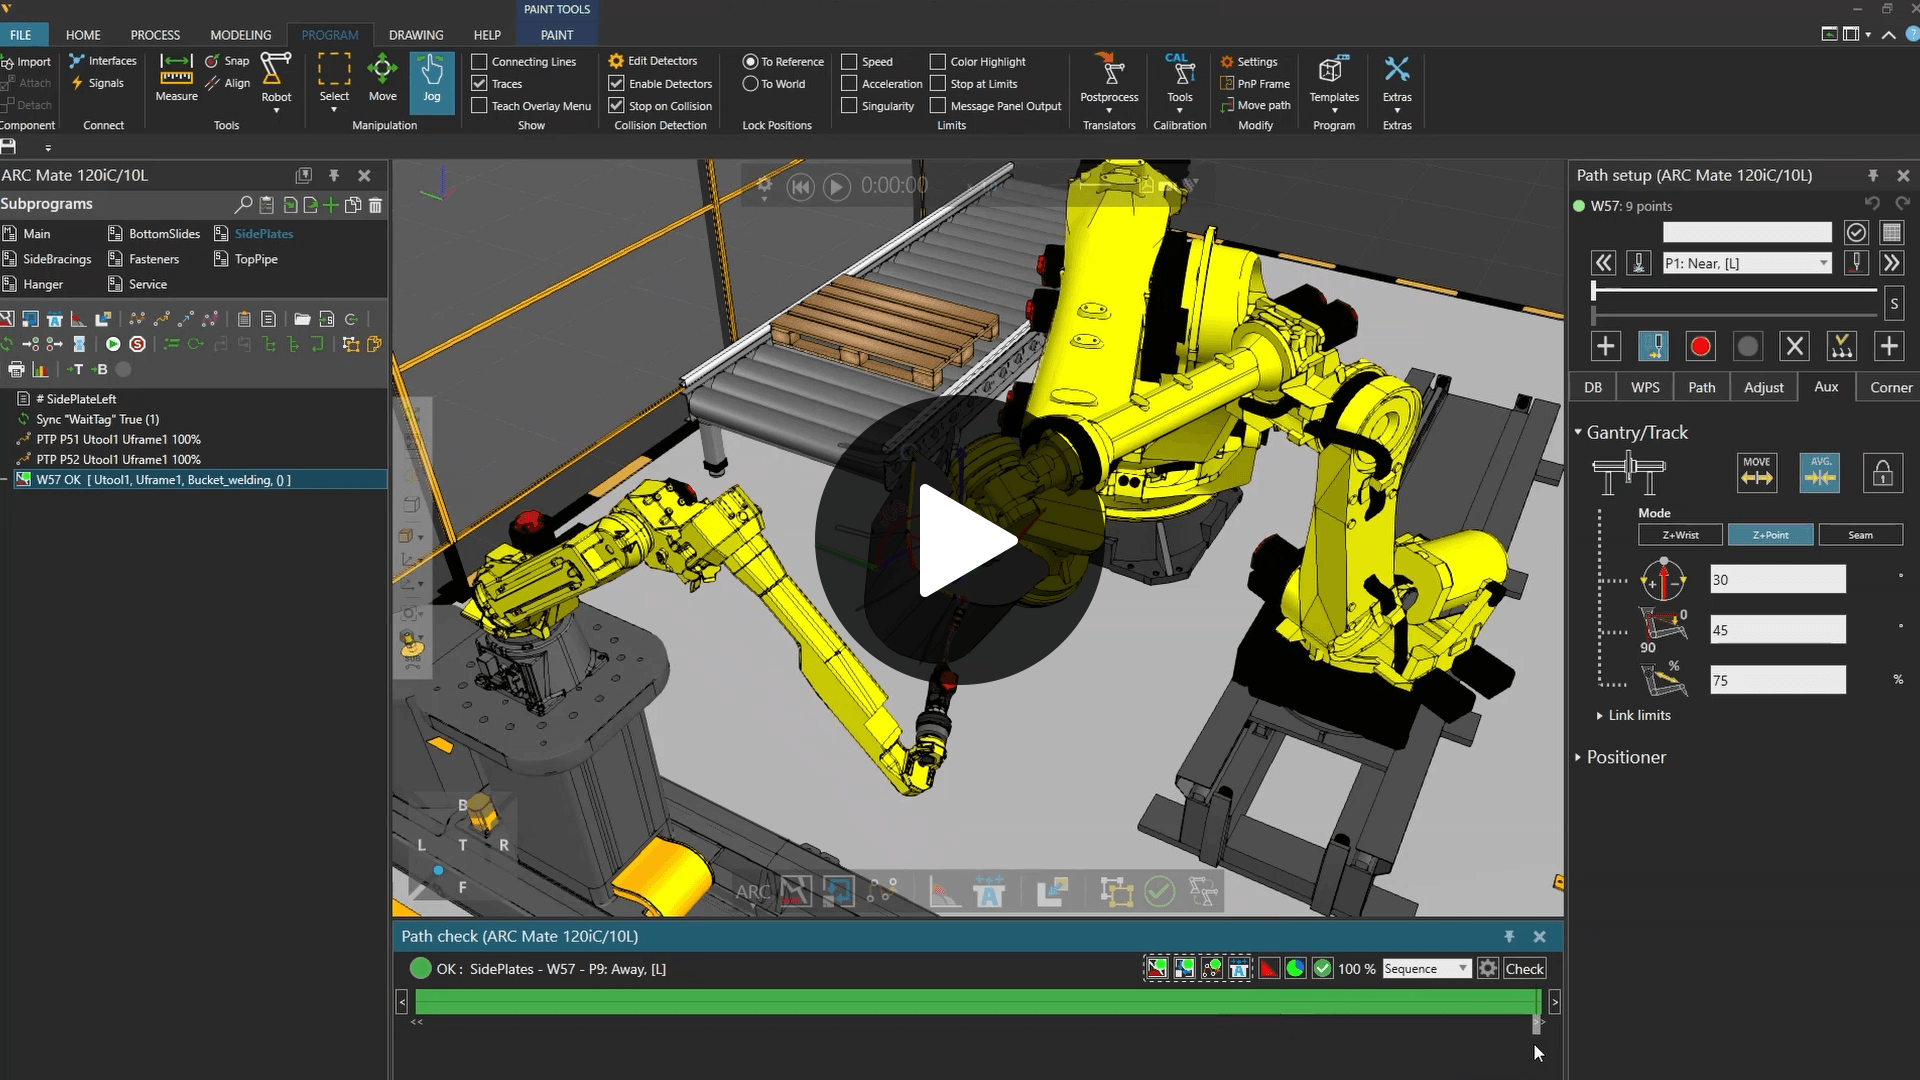
Task: Select the Z+Wrist mode button
Action: click(x=1680, y=535)
